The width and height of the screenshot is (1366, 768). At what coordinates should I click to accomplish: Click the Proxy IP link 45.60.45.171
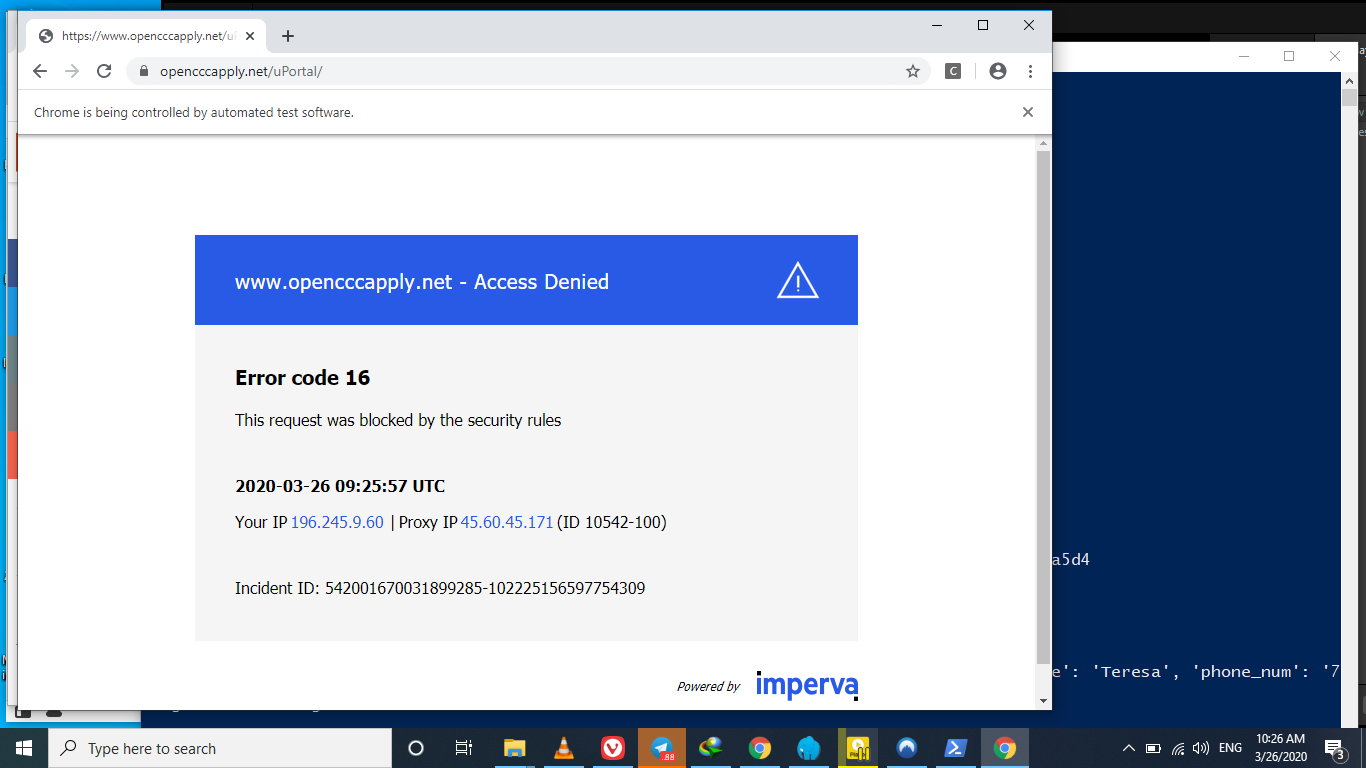tap(506, 522)
